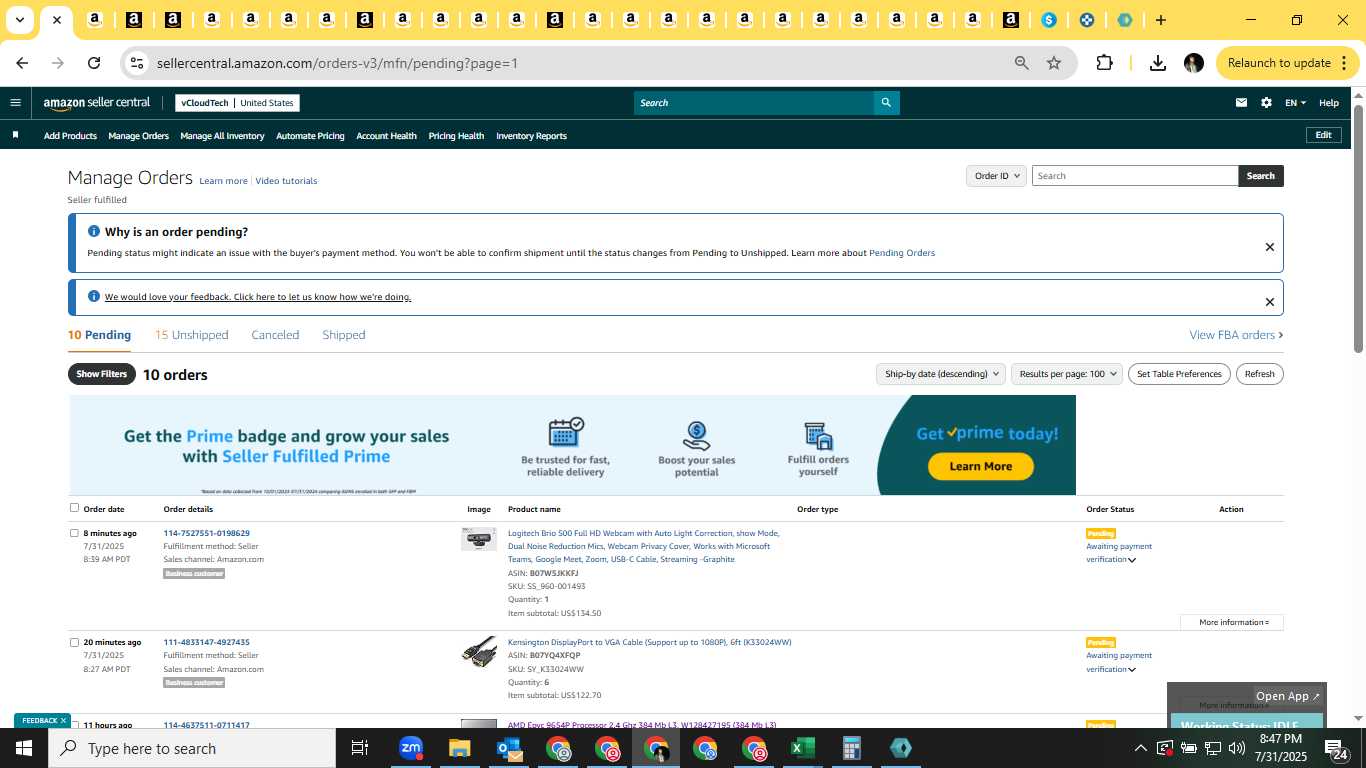Image resolution: width=1366 pixels, height=768 pixels.
Task: Open the Chrome extensions puzzle icon
Action: 1104,63
